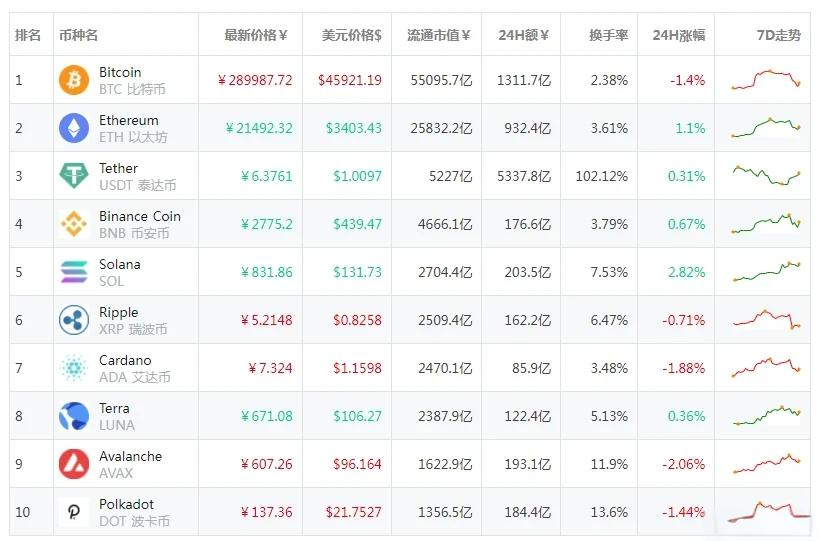822x541 pixels.
Task: Open the Ripple name link
Action: 118,312
